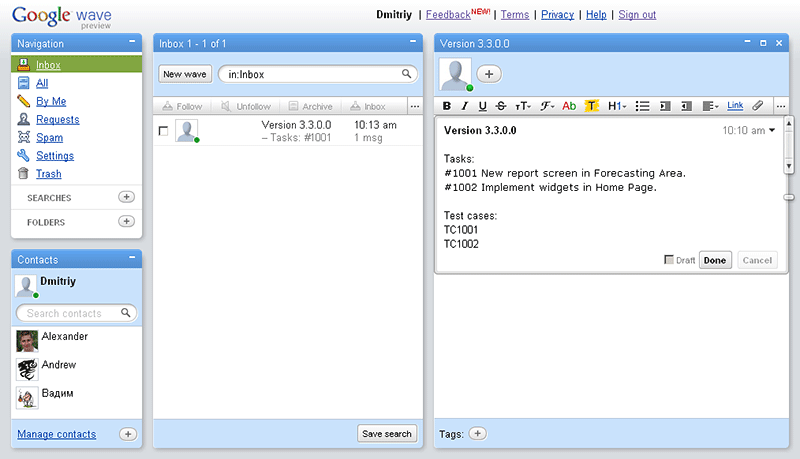800x459 pixels.
Task: Click Unfollow in the inbox toolbar
Action: coord(246,106)
